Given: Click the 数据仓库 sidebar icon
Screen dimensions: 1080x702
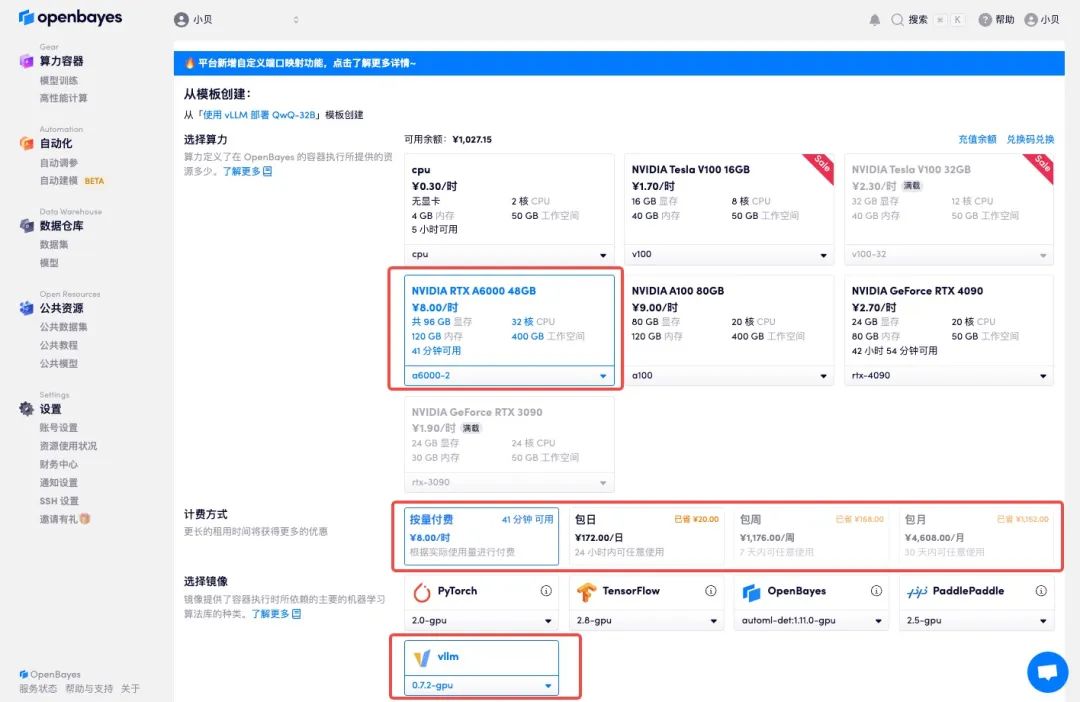Looking at the screenshot, I should [26, 226].
